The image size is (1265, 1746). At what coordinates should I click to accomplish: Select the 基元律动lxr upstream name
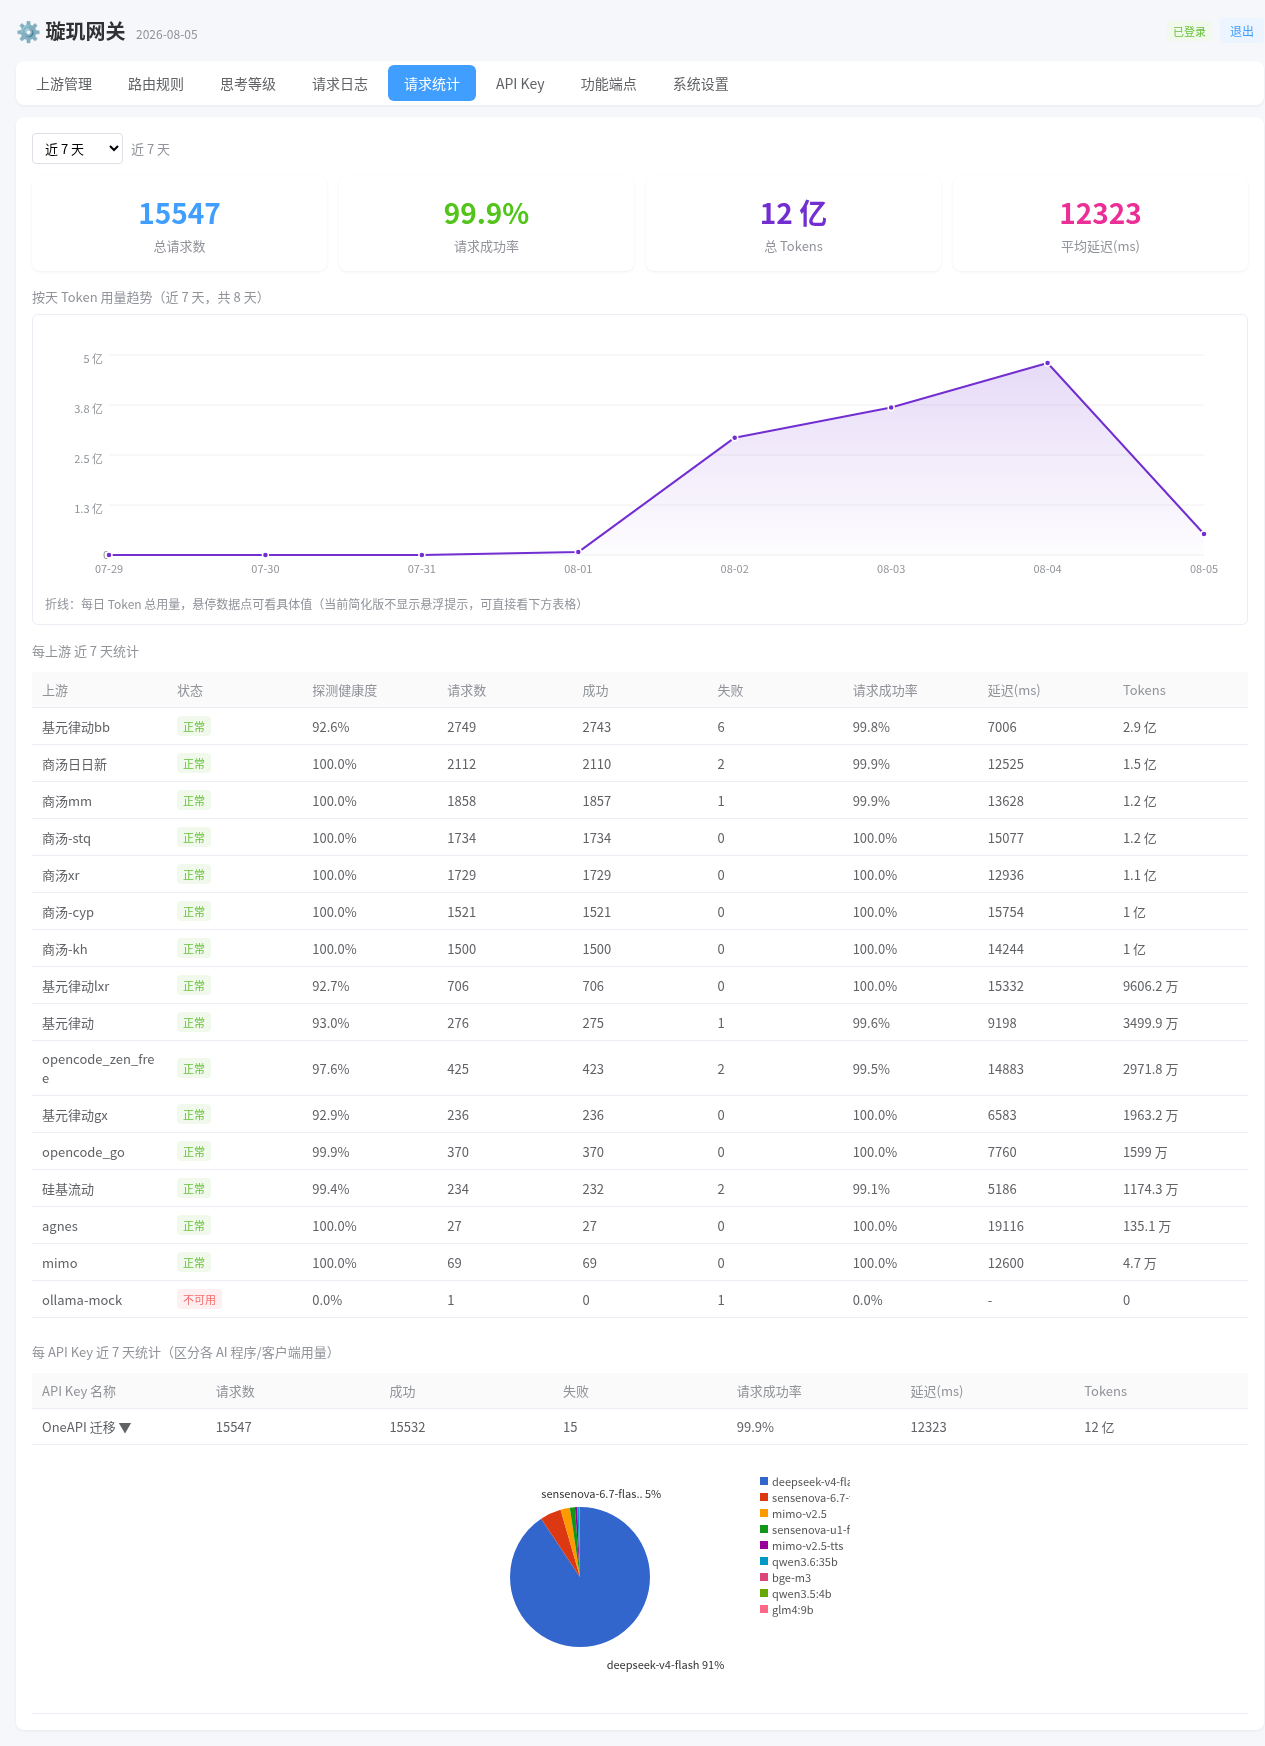[x=76, y=987]
